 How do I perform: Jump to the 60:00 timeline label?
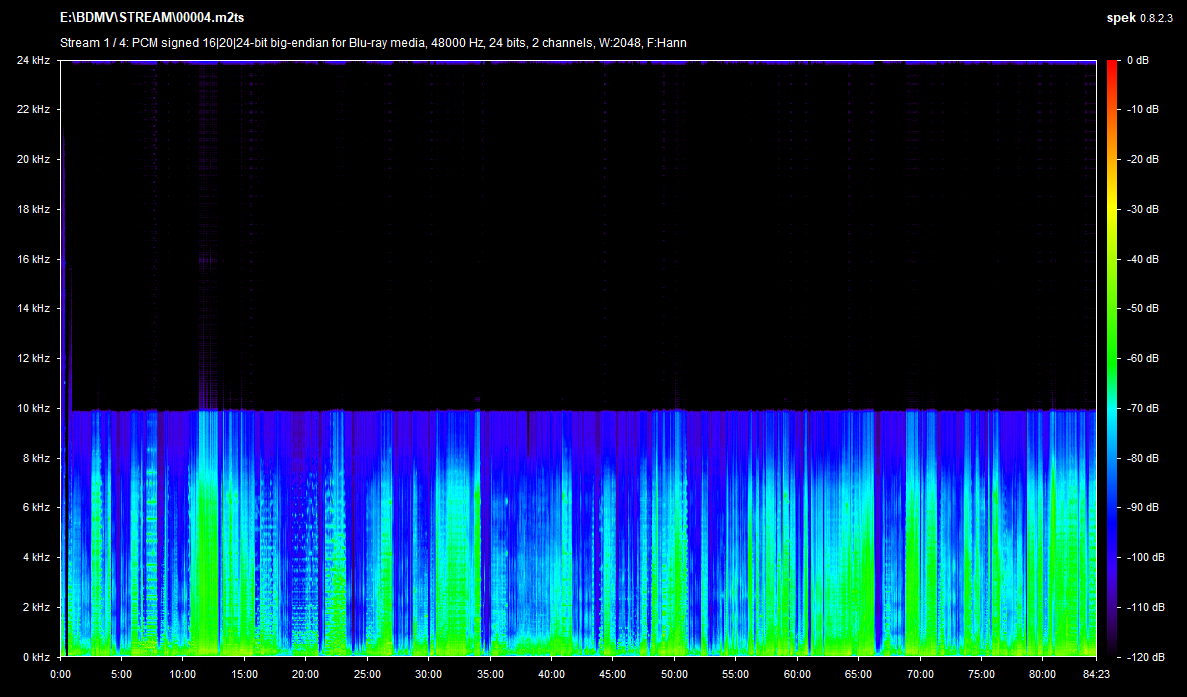coord(797,674)
